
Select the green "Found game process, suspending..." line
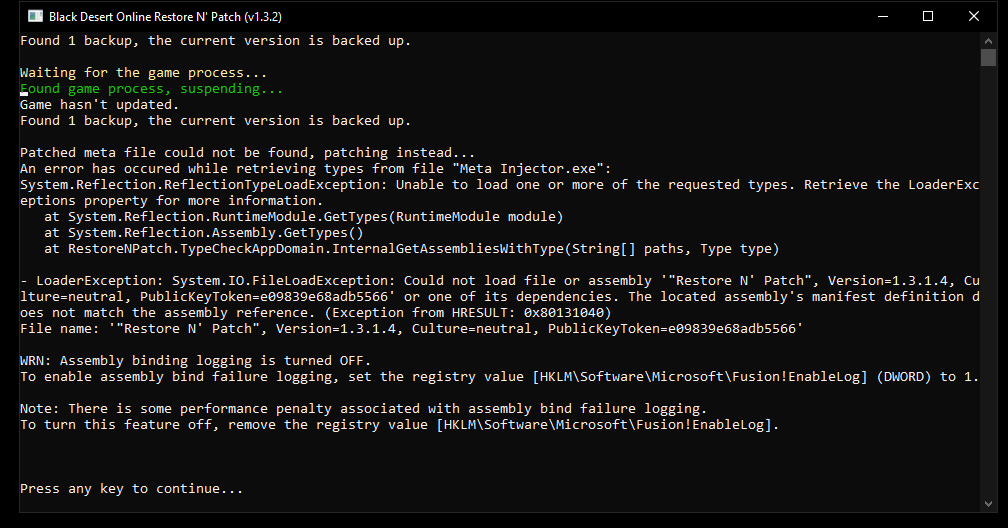(x=151, y=89)
